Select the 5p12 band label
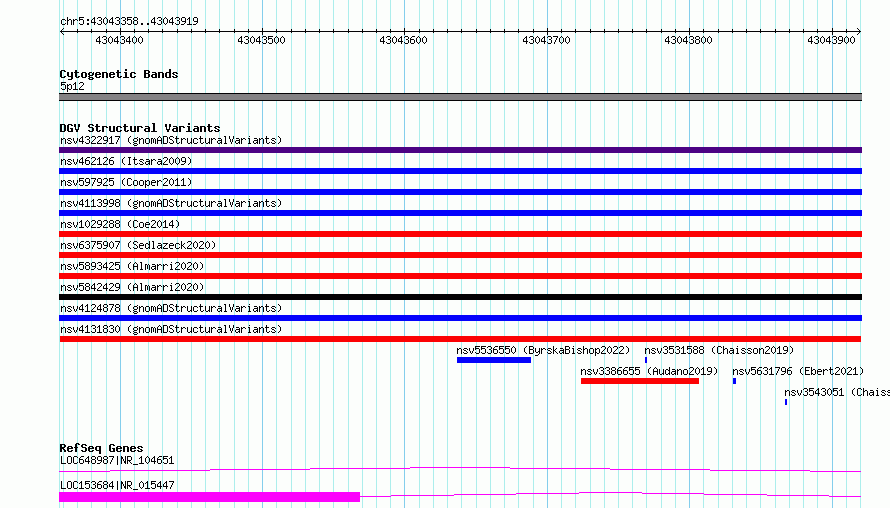Screen dimensions: 890x508 pos(72,86)
